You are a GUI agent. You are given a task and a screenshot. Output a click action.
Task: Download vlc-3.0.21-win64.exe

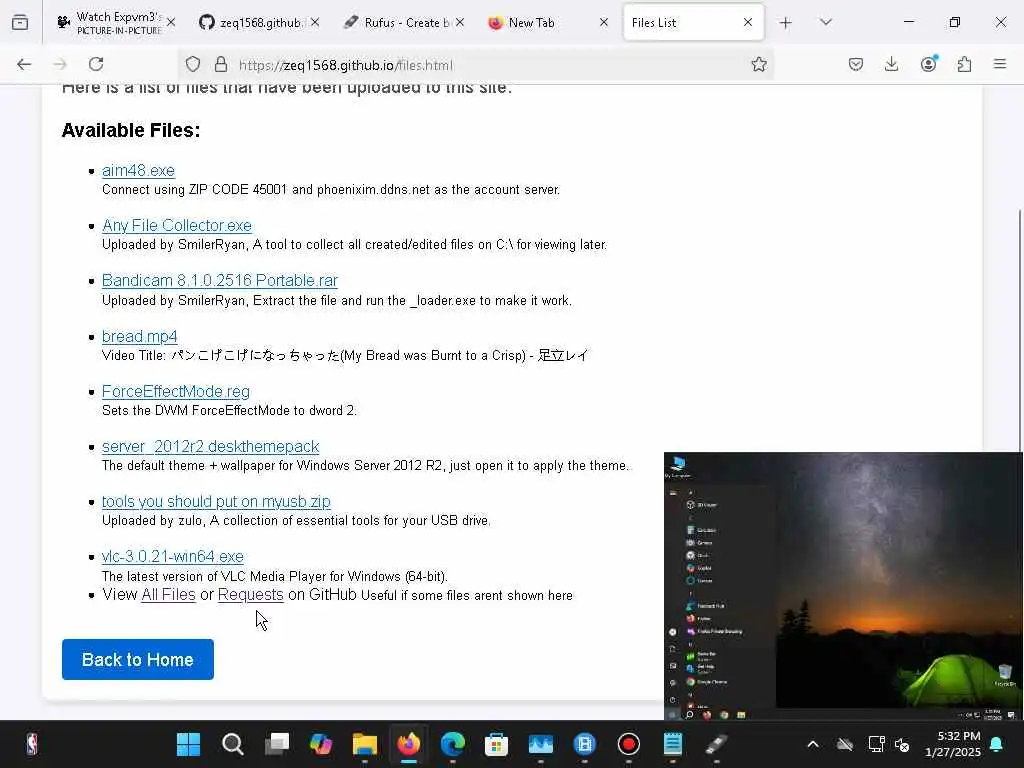pos(173,556)
